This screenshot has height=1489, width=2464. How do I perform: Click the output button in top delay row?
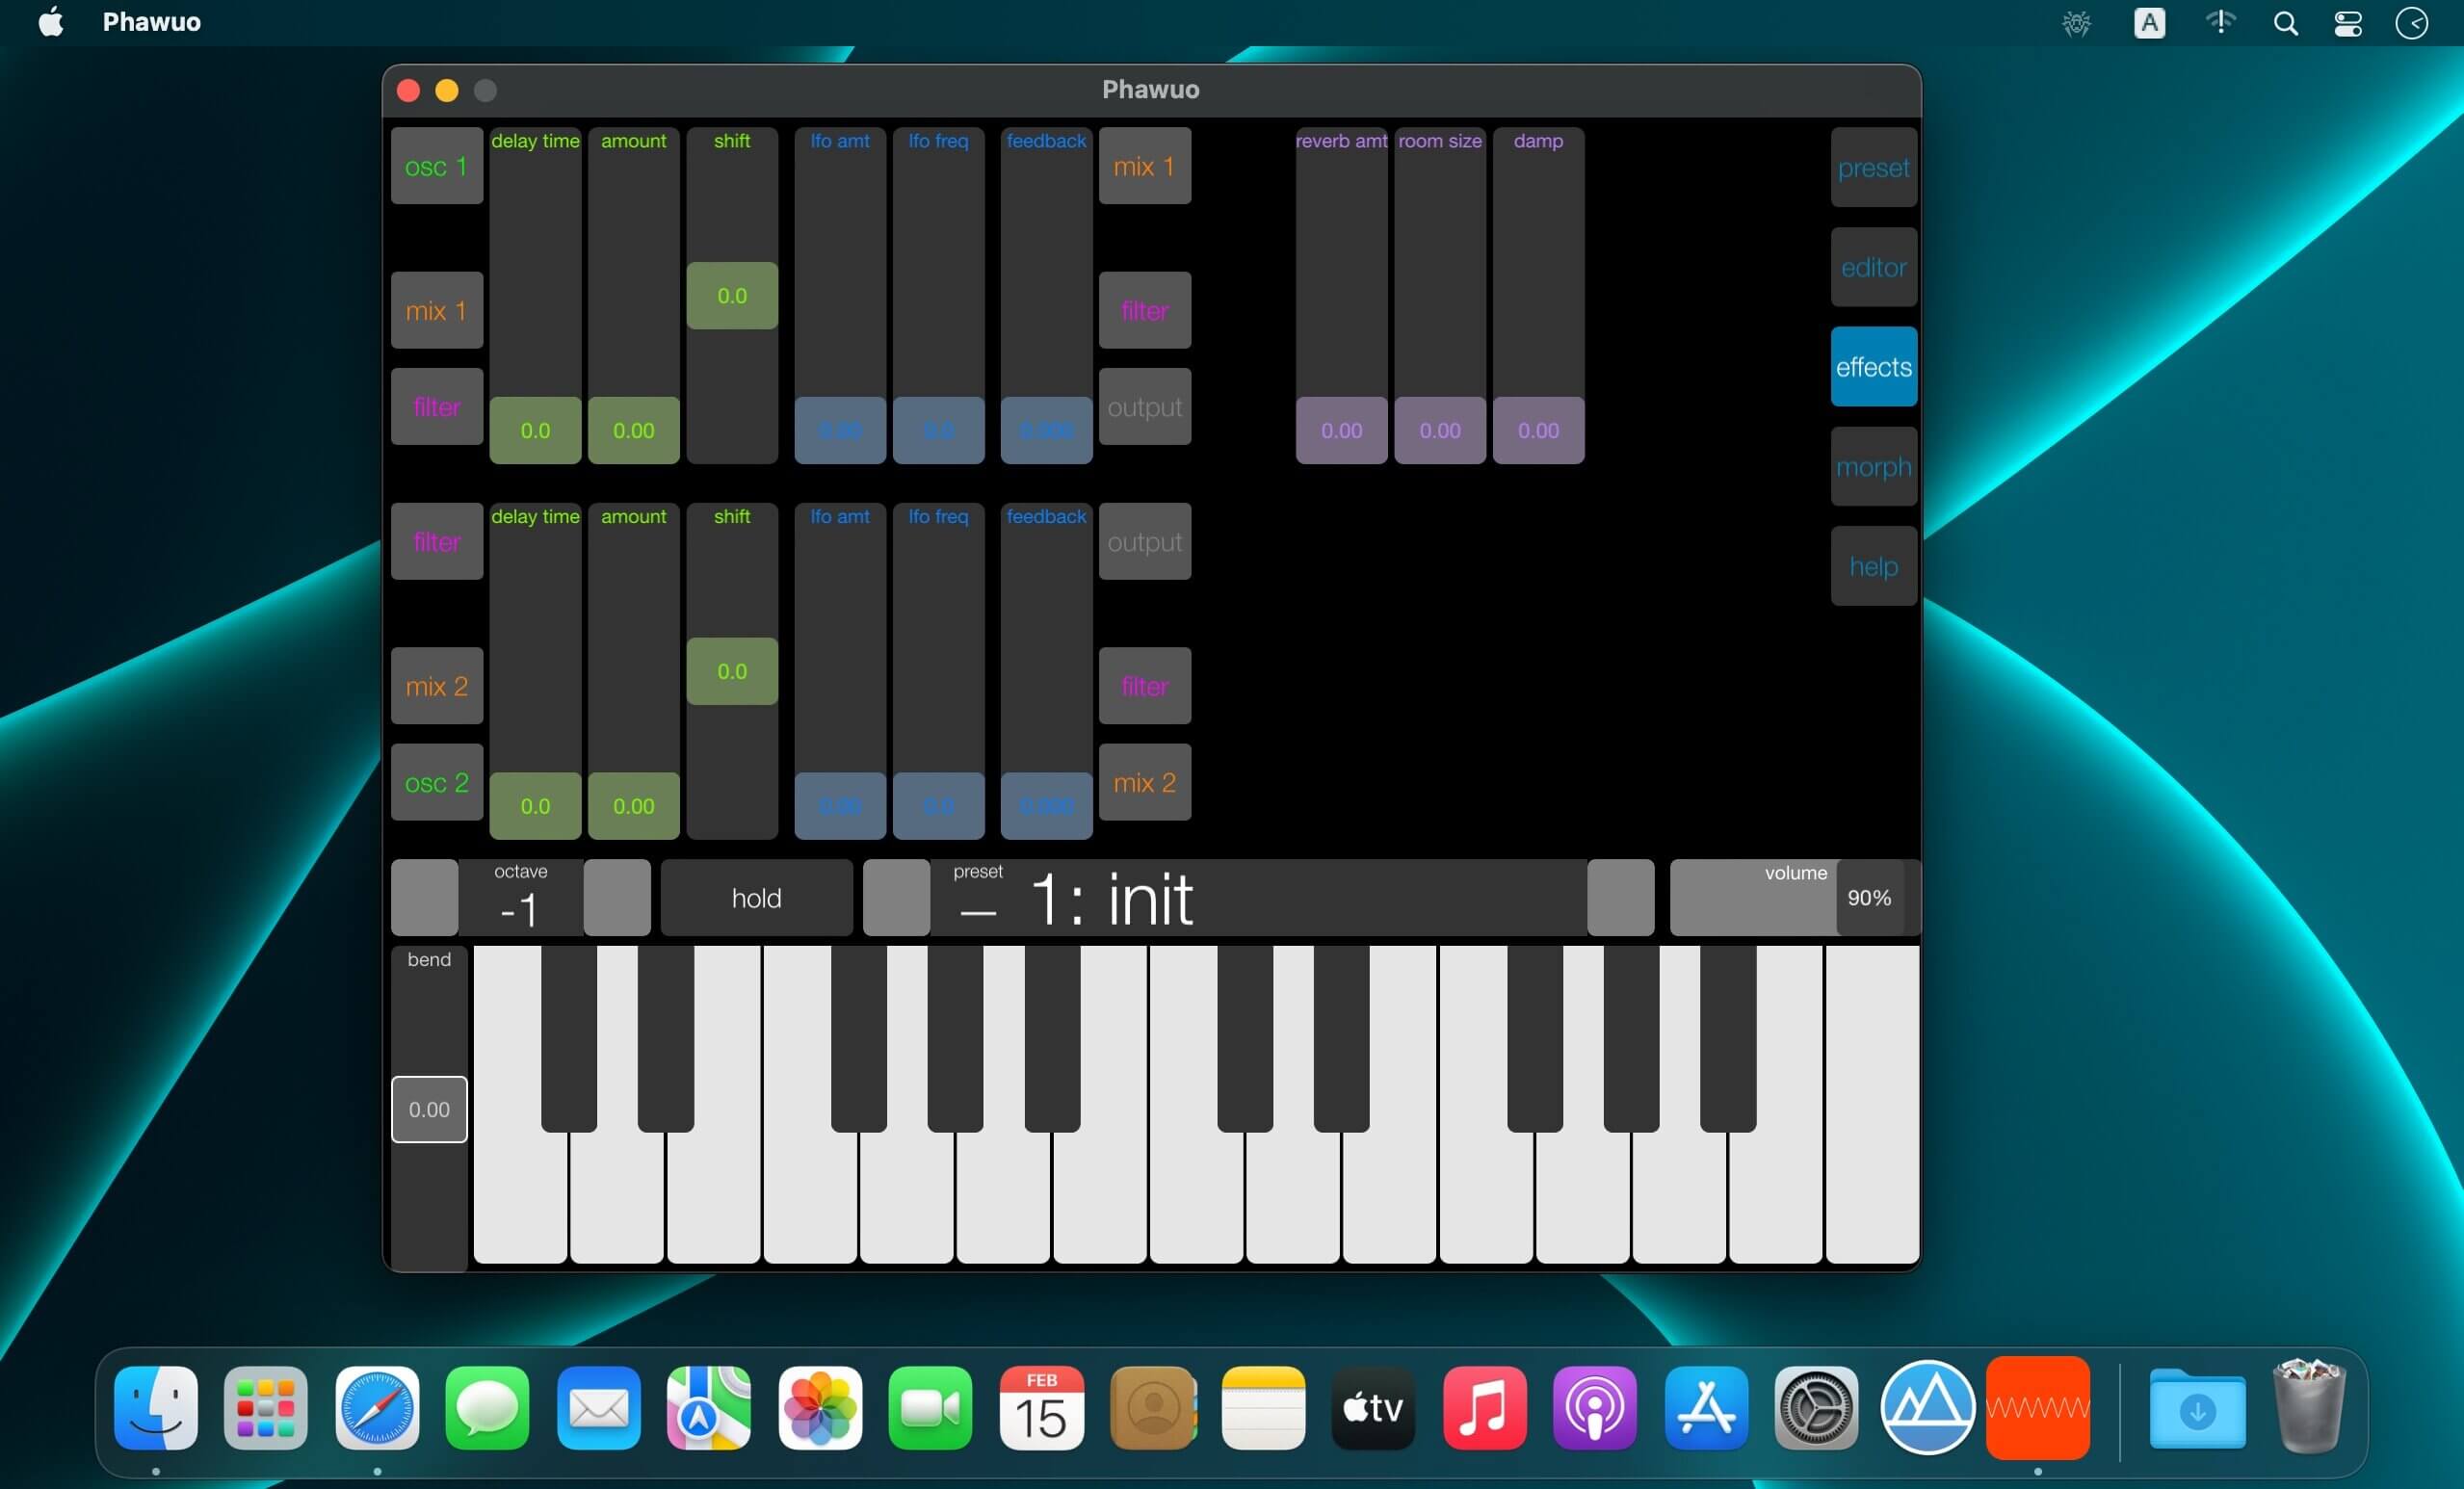click(1145, 407)
